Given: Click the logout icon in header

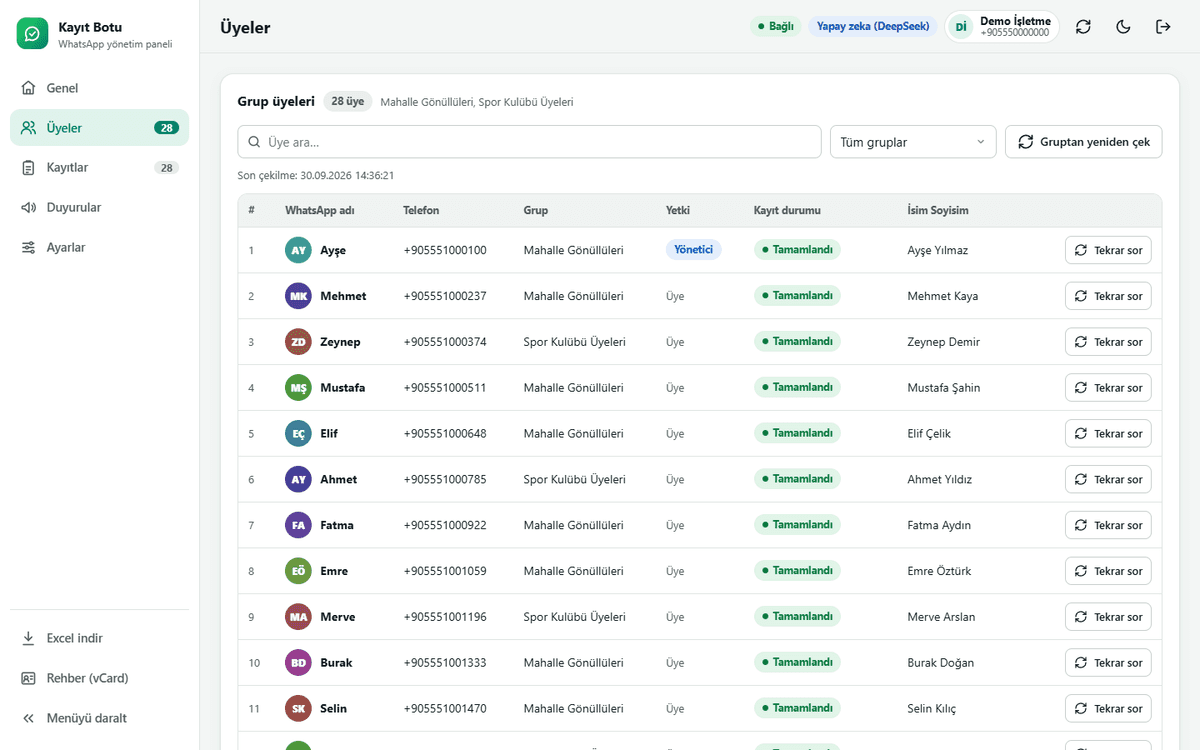Looking at the screenshot, I should click(x=1163, y=27).
